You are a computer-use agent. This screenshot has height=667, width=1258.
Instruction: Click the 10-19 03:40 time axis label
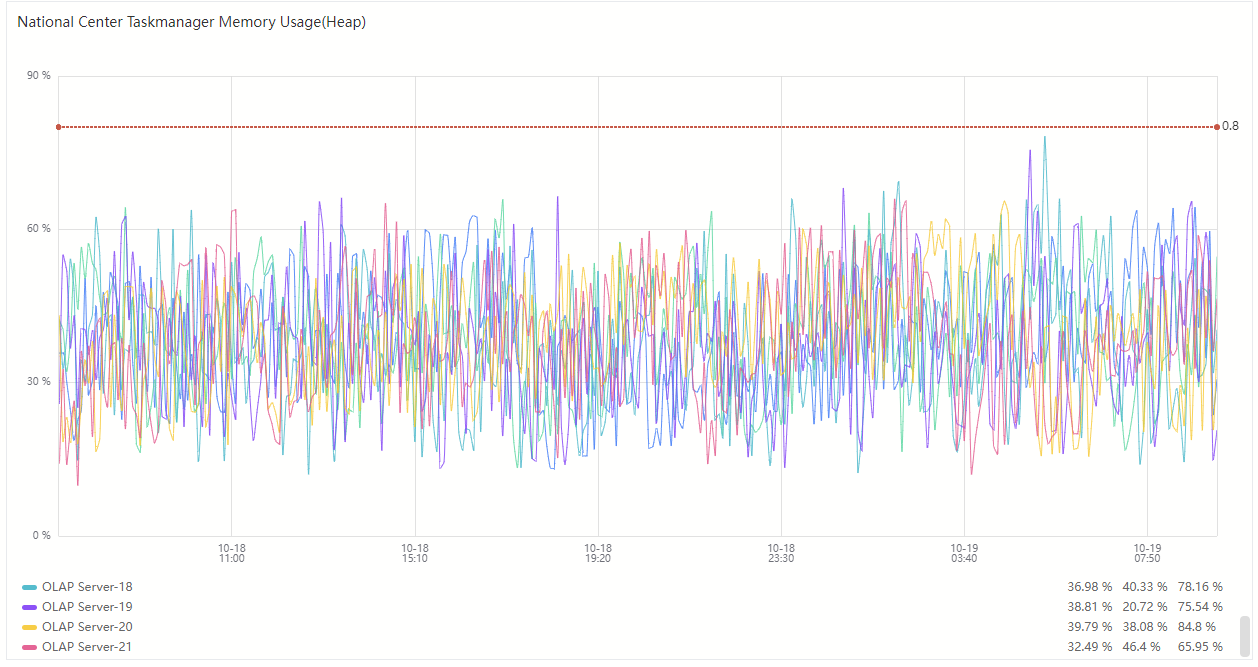964,553
